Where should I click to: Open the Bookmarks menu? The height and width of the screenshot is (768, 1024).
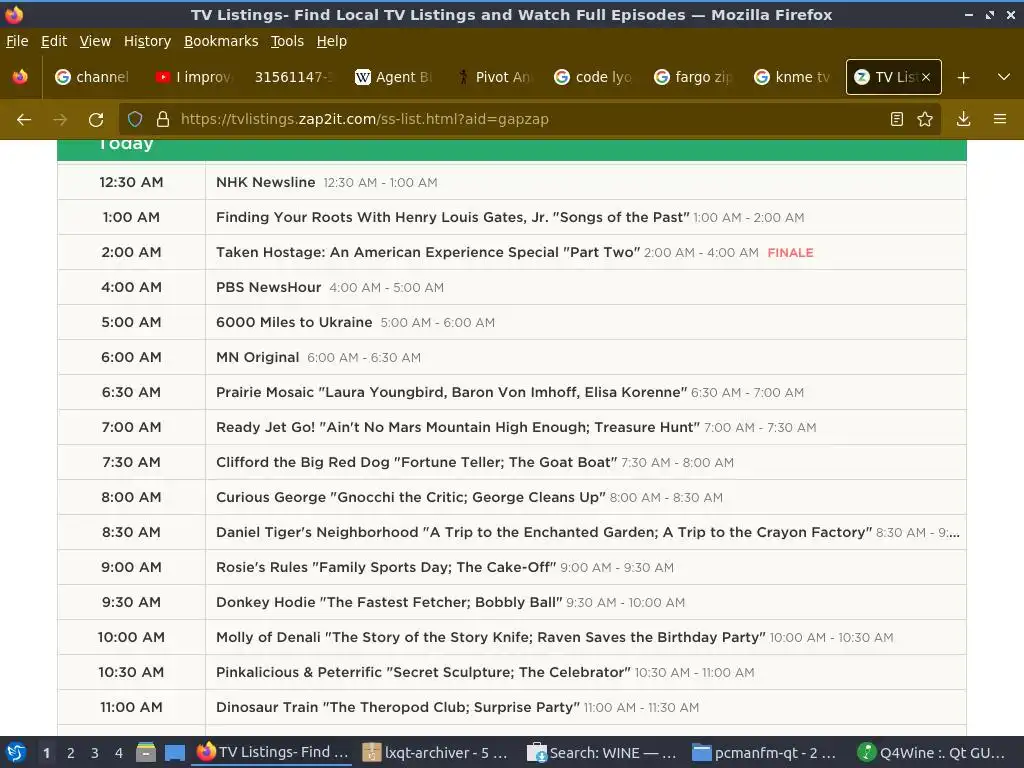click(x=221, y=41)
